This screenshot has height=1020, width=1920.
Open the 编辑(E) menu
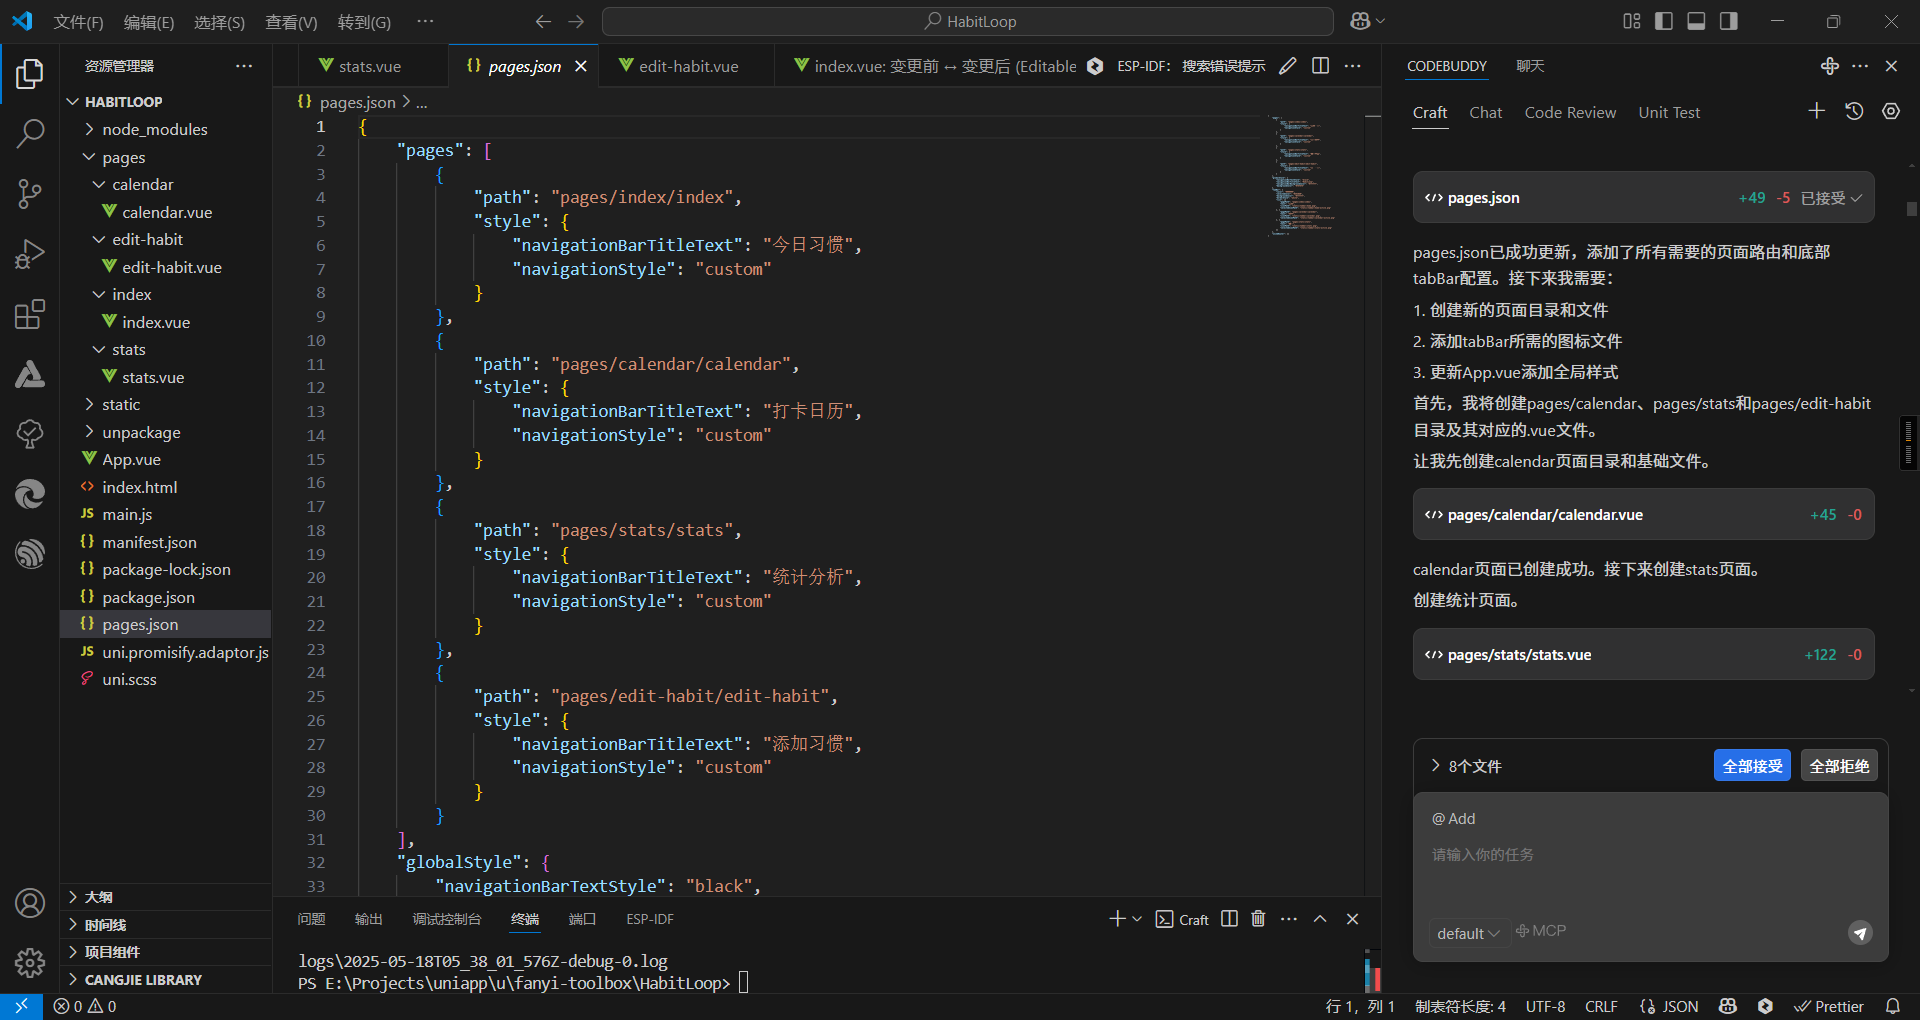(x=149, y=22)
